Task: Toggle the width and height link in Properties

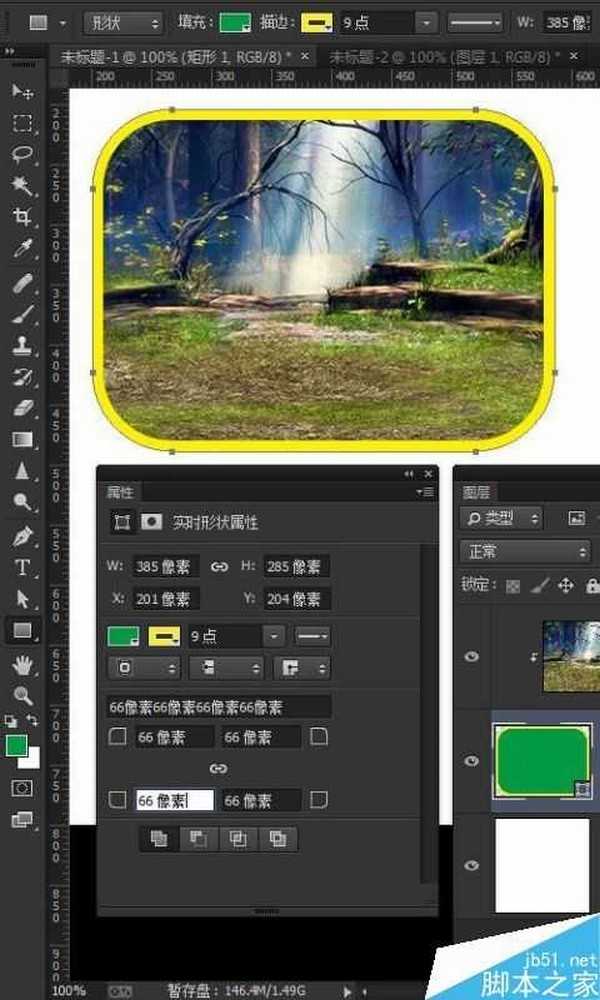Action: point(219,567)
